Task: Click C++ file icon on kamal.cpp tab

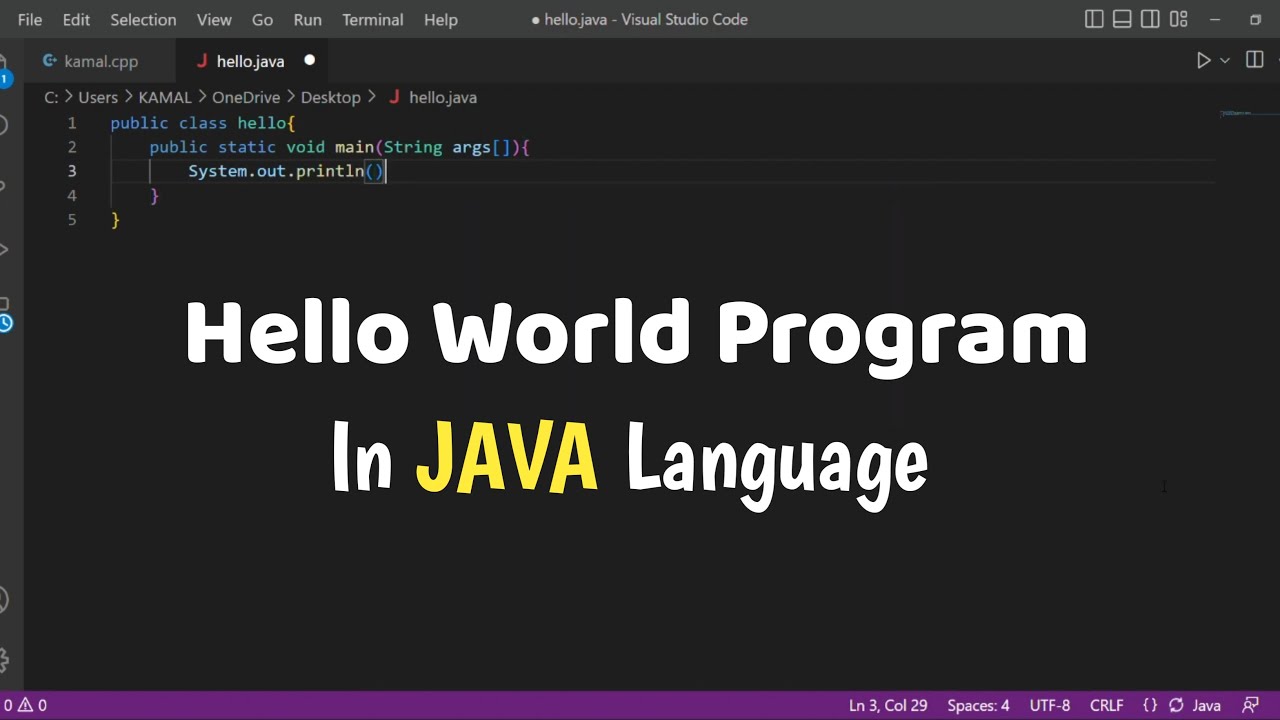Action: coord(50,61)
